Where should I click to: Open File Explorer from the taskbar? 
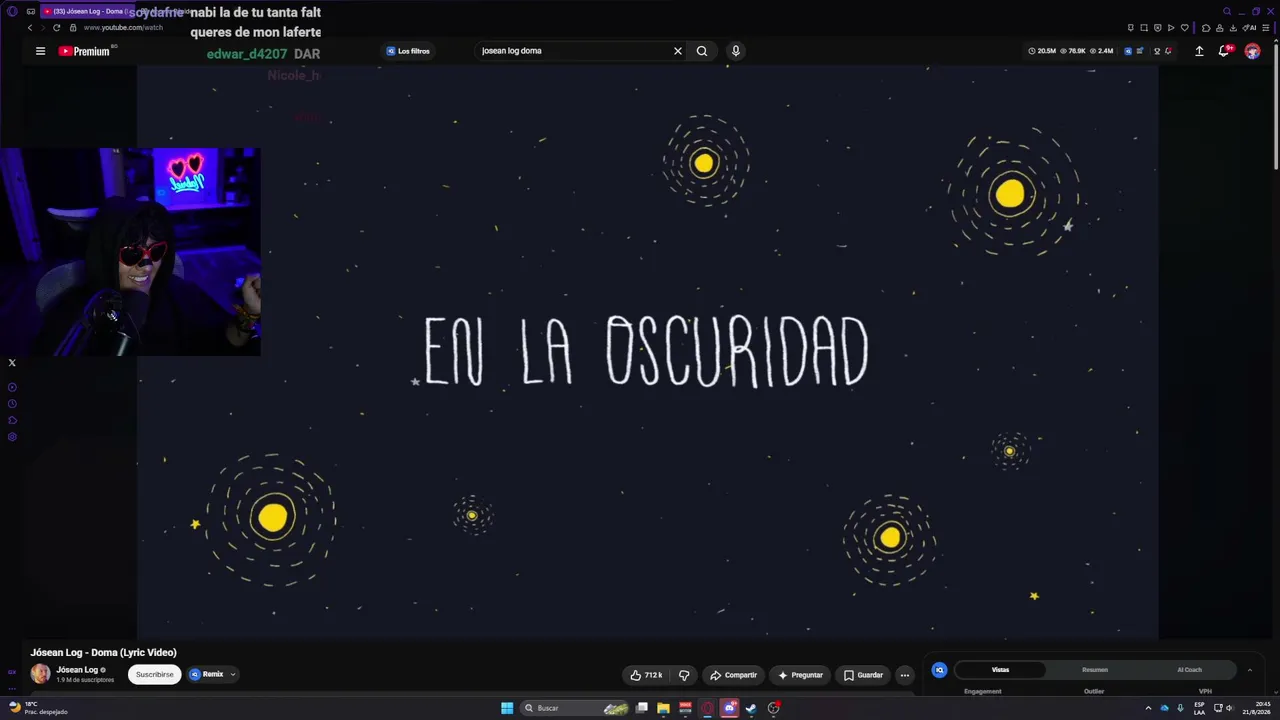pyautogui.click(x=663, y=708)
